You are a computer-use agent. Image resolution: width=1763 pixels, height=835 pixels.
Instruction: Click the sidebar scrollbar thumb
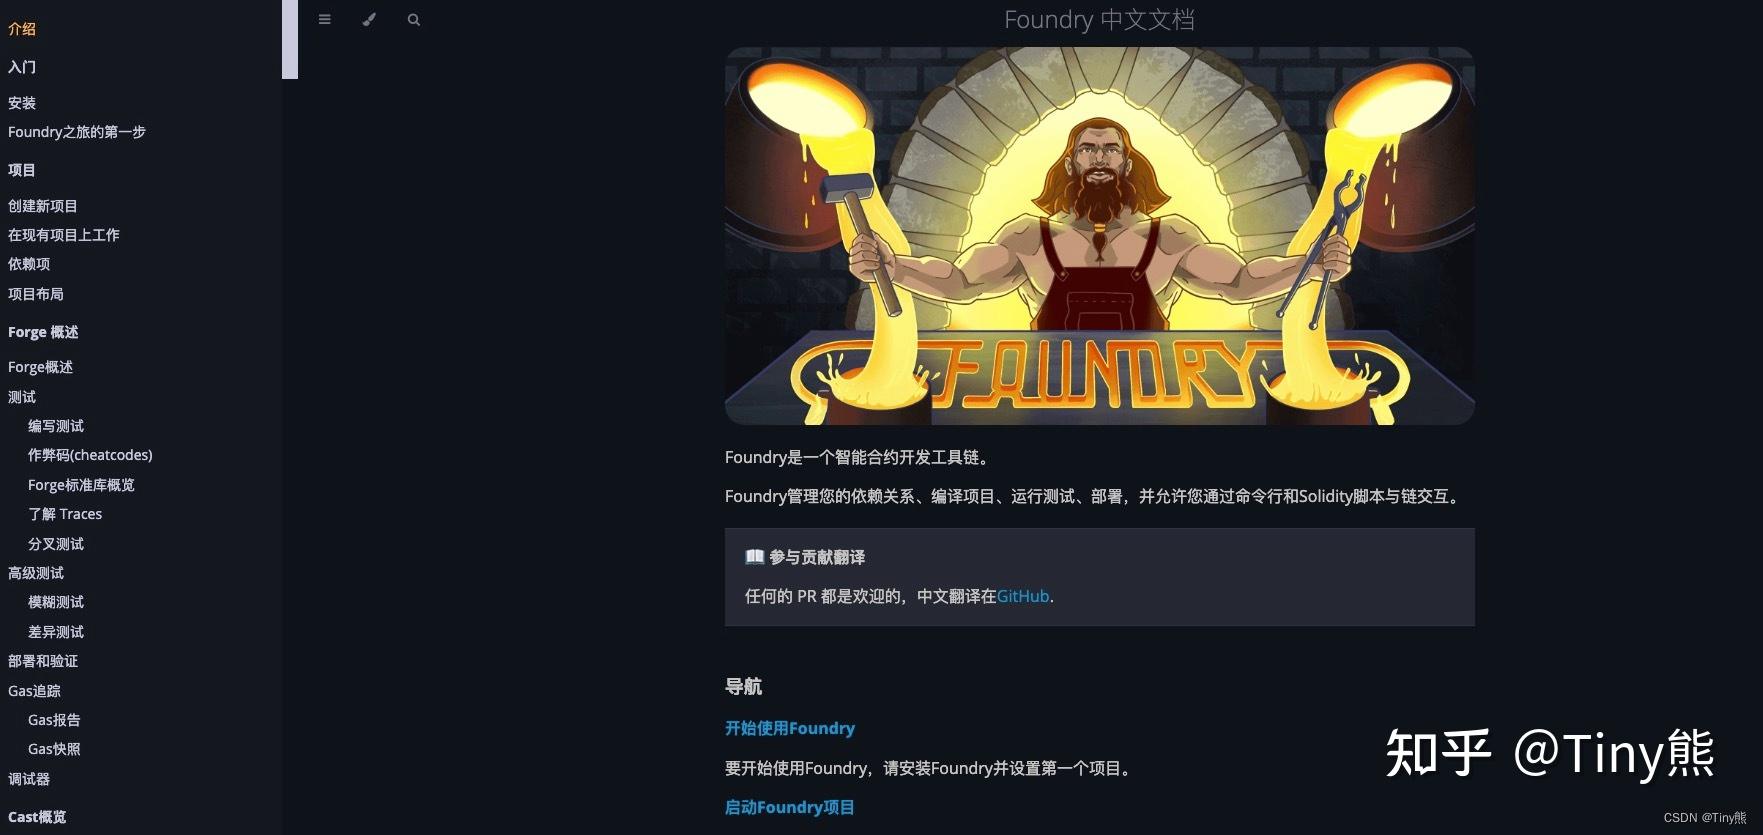pos(290,39)
